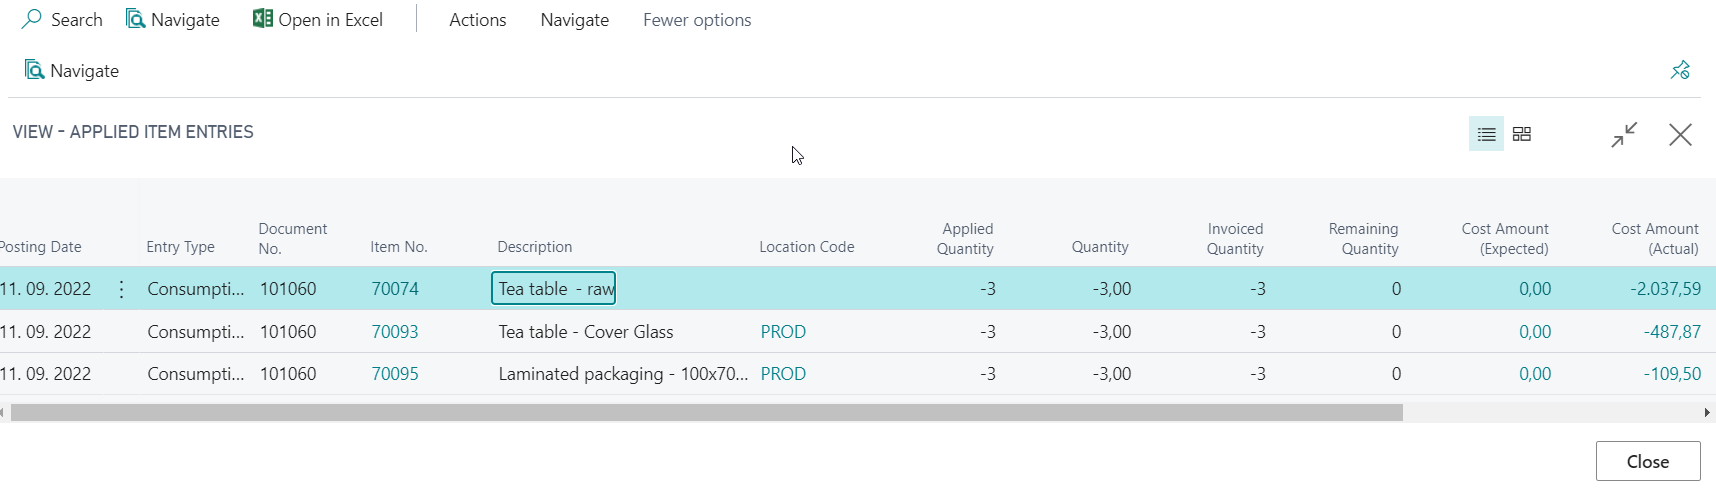The image size is (1716, 495).
Task: Open cost amount -2.037,59 link
Action: [x=1665, y=289]
